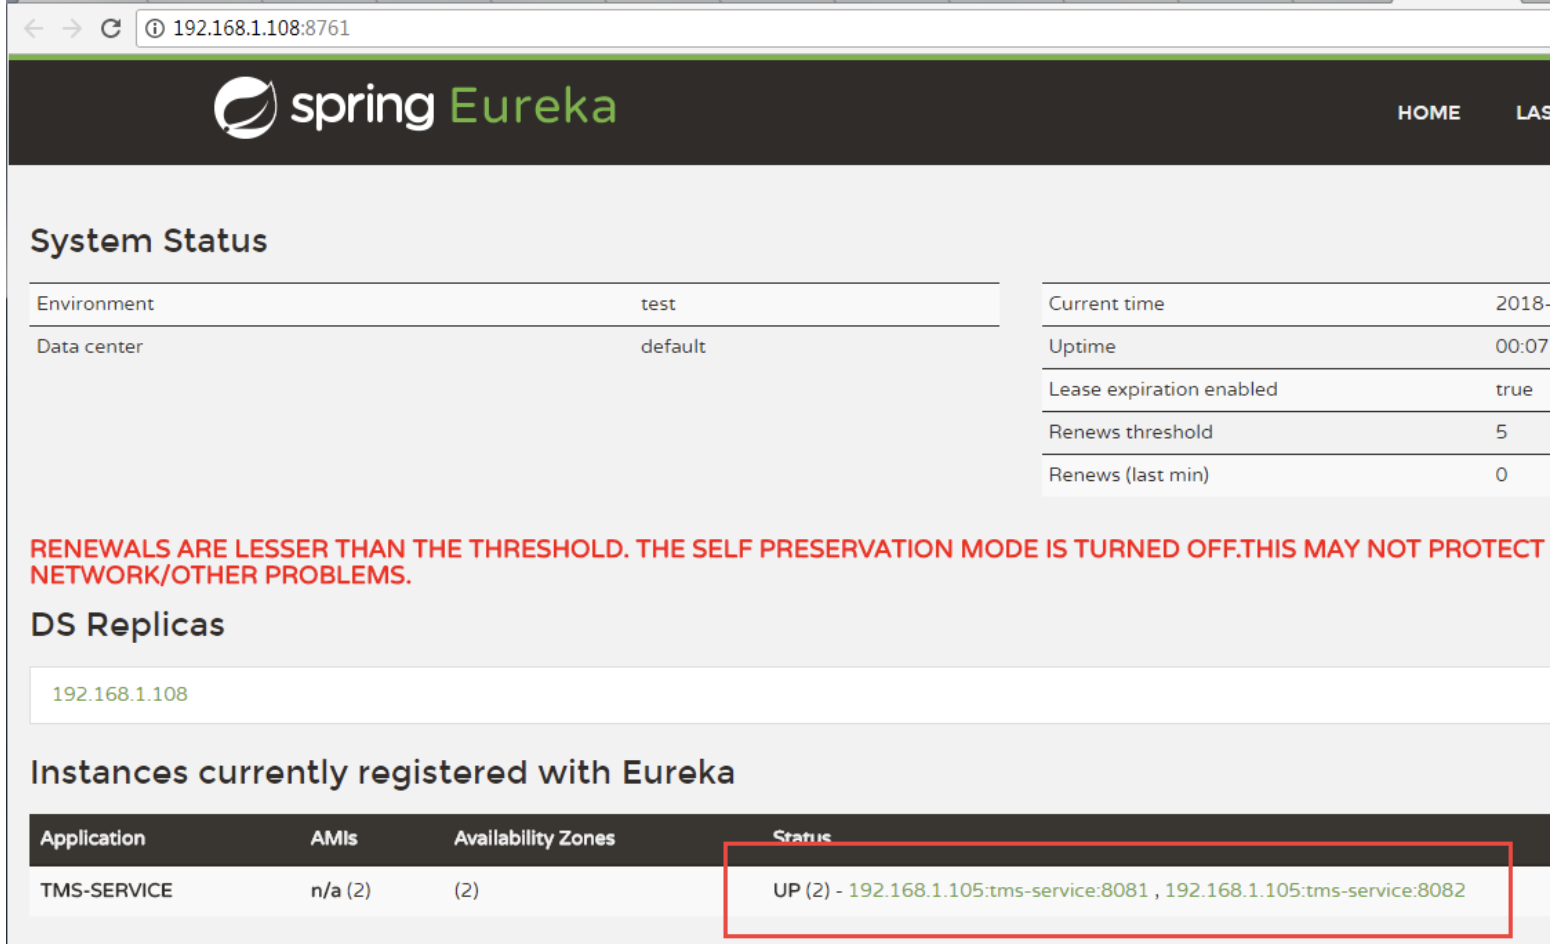Click the site information circle icon in address bar
This screenshot has width=1556, height=944.
155,28
